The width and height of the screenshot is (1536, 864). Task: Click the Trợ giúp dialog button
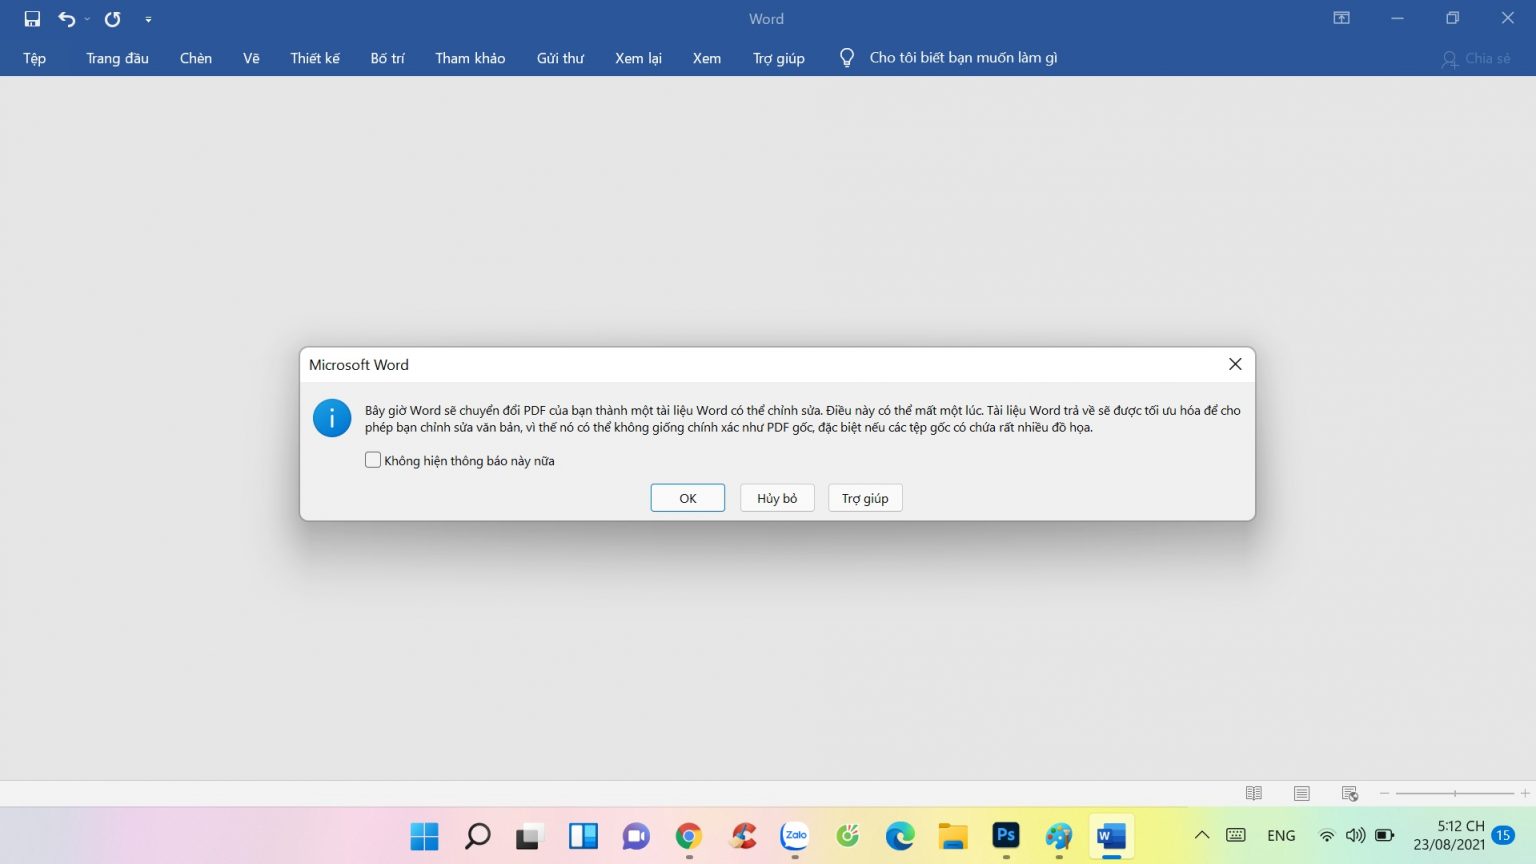(x=865, y=498)
